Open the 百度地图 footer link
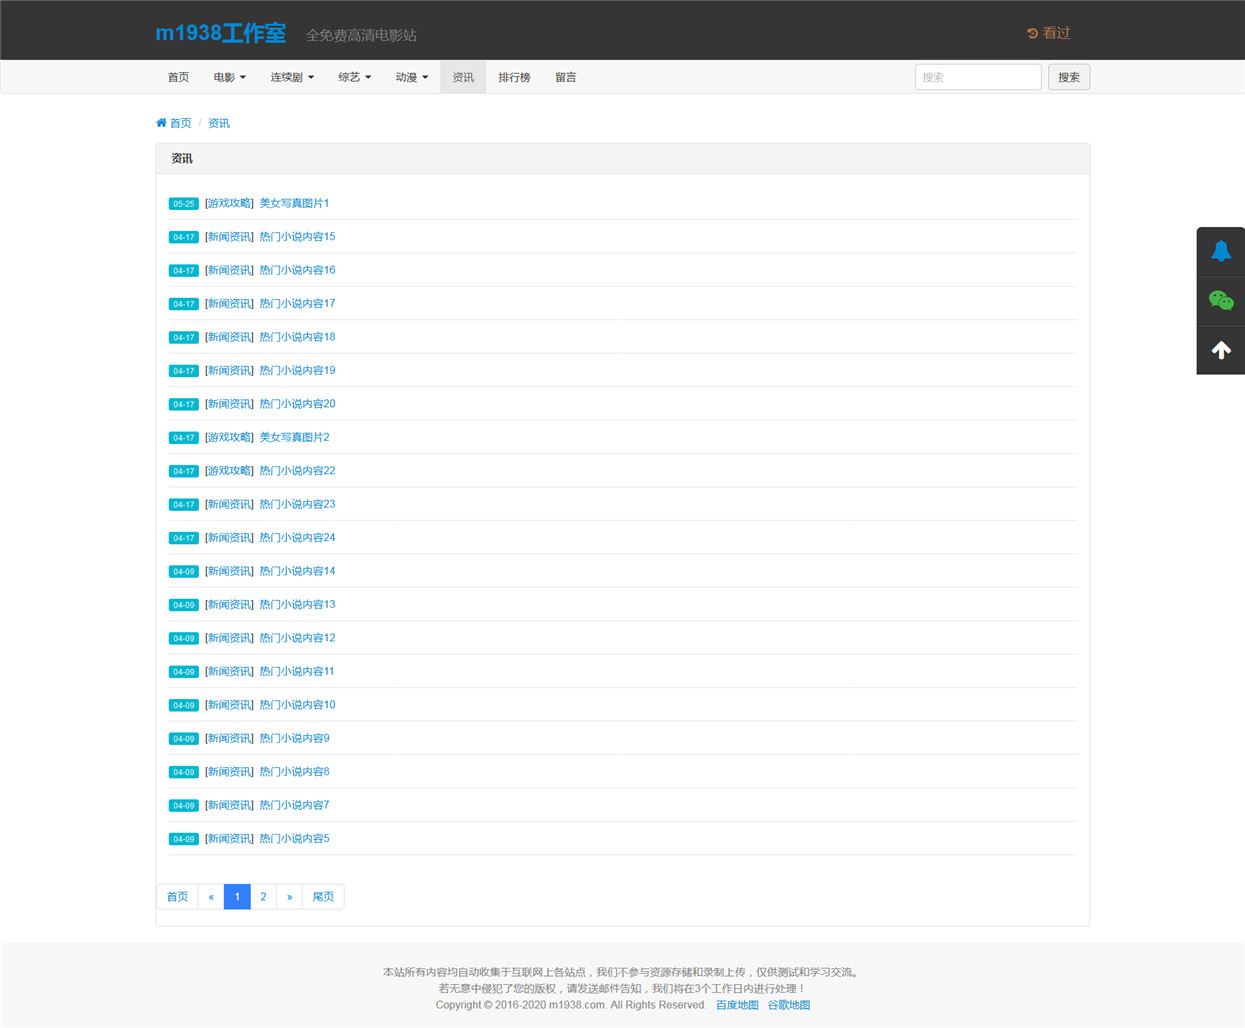Viewport: 1245px width, 1028px height. [x=737, y=1005]
